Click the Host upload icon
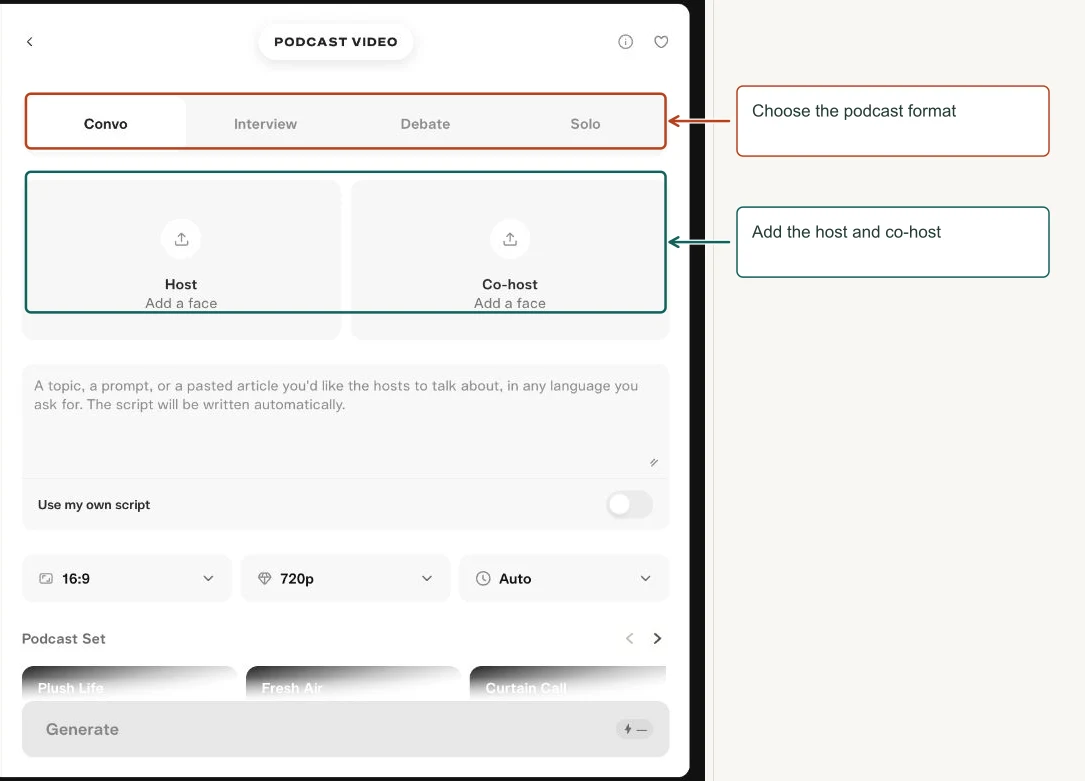This screenshot has height=781, width=1085. (x=181, y=239)
